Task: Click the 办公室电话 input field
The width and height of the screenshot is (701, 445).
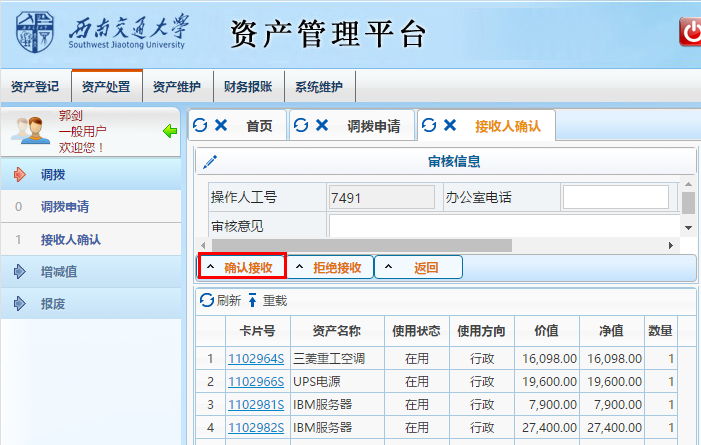Action: [616, 197]
